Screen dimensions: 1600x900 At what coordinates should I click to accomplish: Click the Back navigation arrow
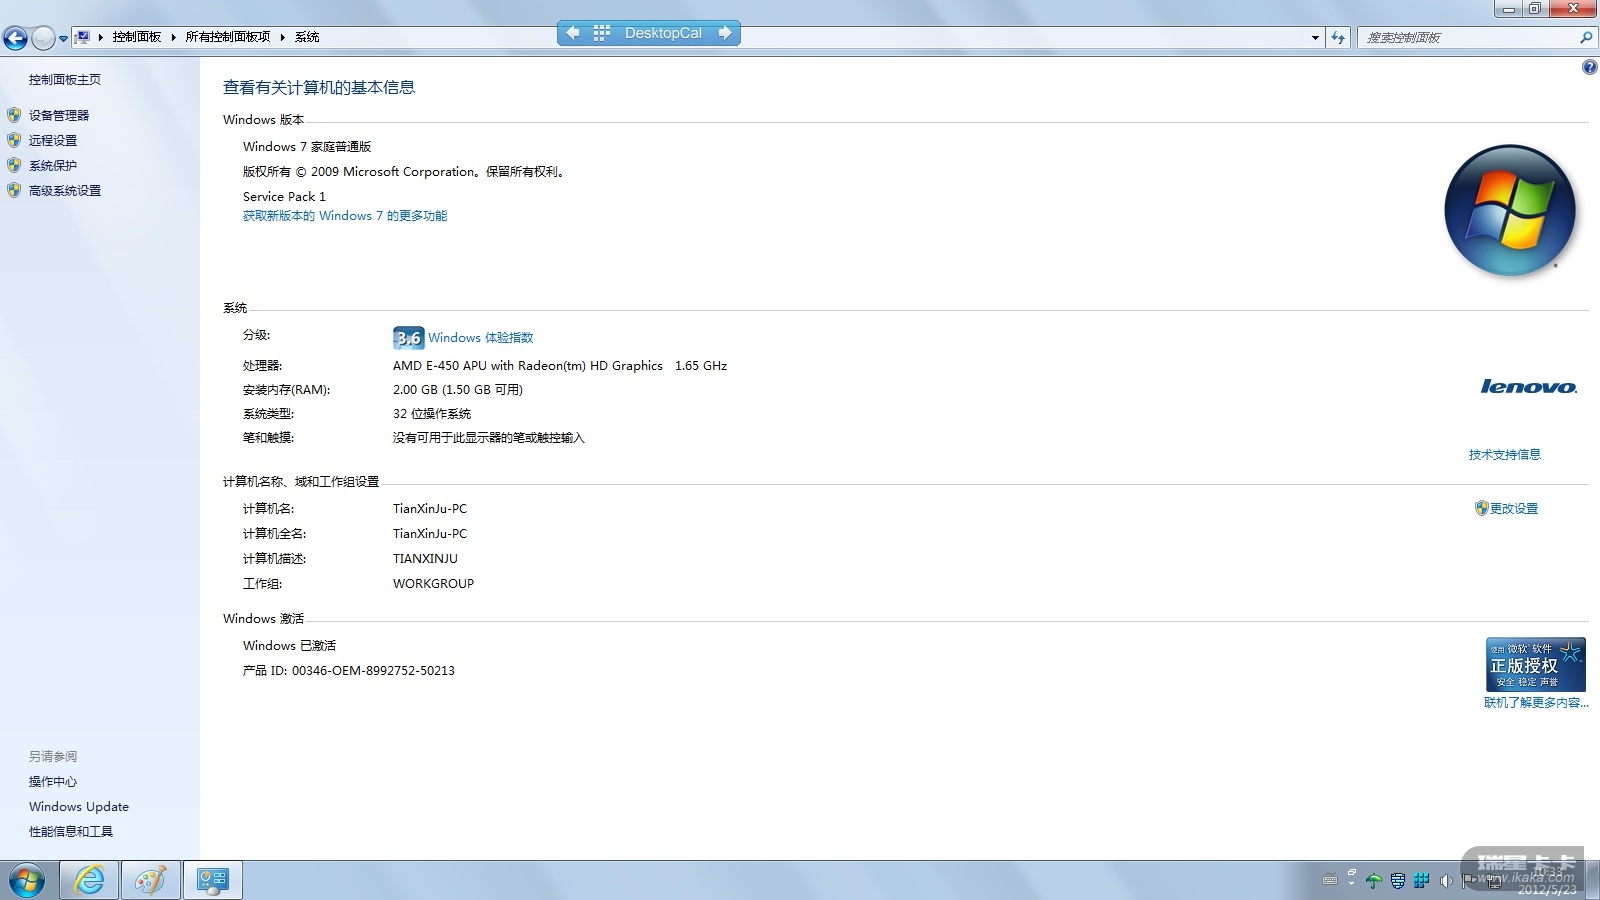coord(16,38)
